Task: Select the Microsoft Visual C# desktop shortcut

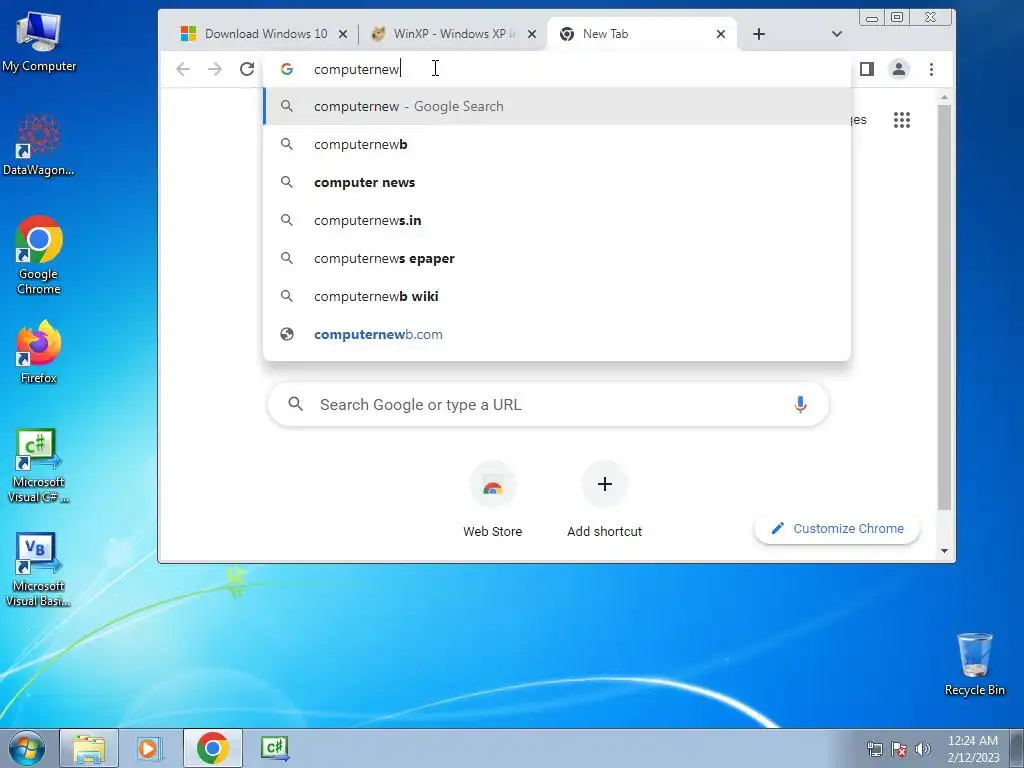Action: click(x=39, y=466)
